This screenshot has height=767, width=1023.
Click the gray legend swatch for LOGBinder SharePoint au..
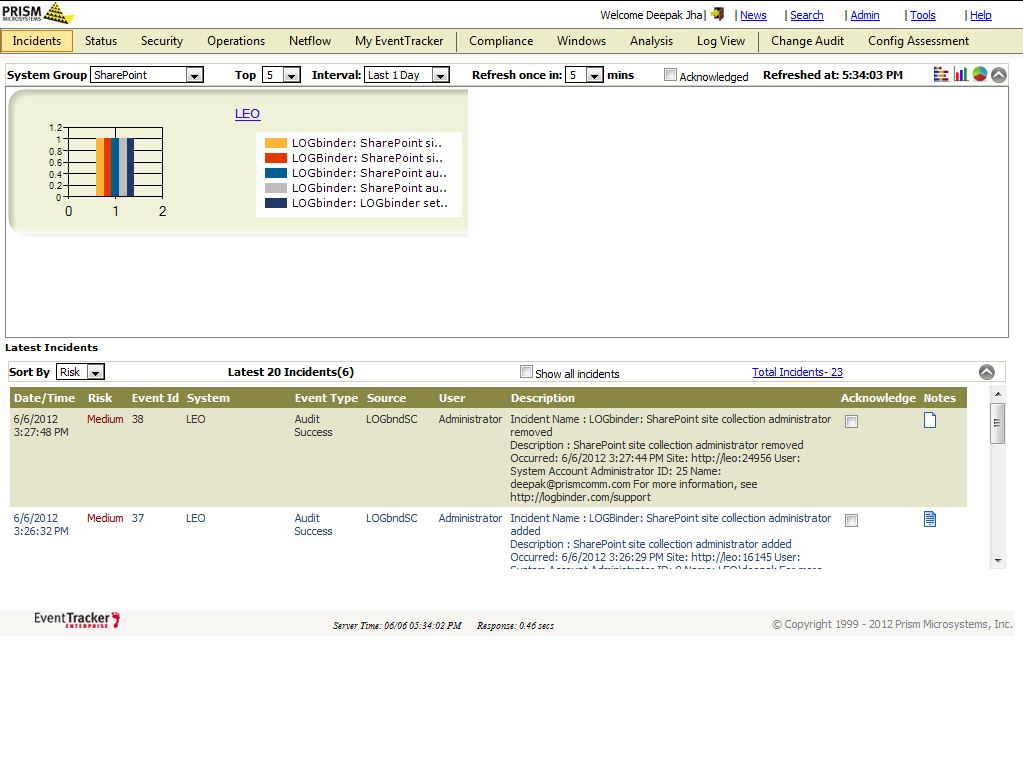(276, 188)
